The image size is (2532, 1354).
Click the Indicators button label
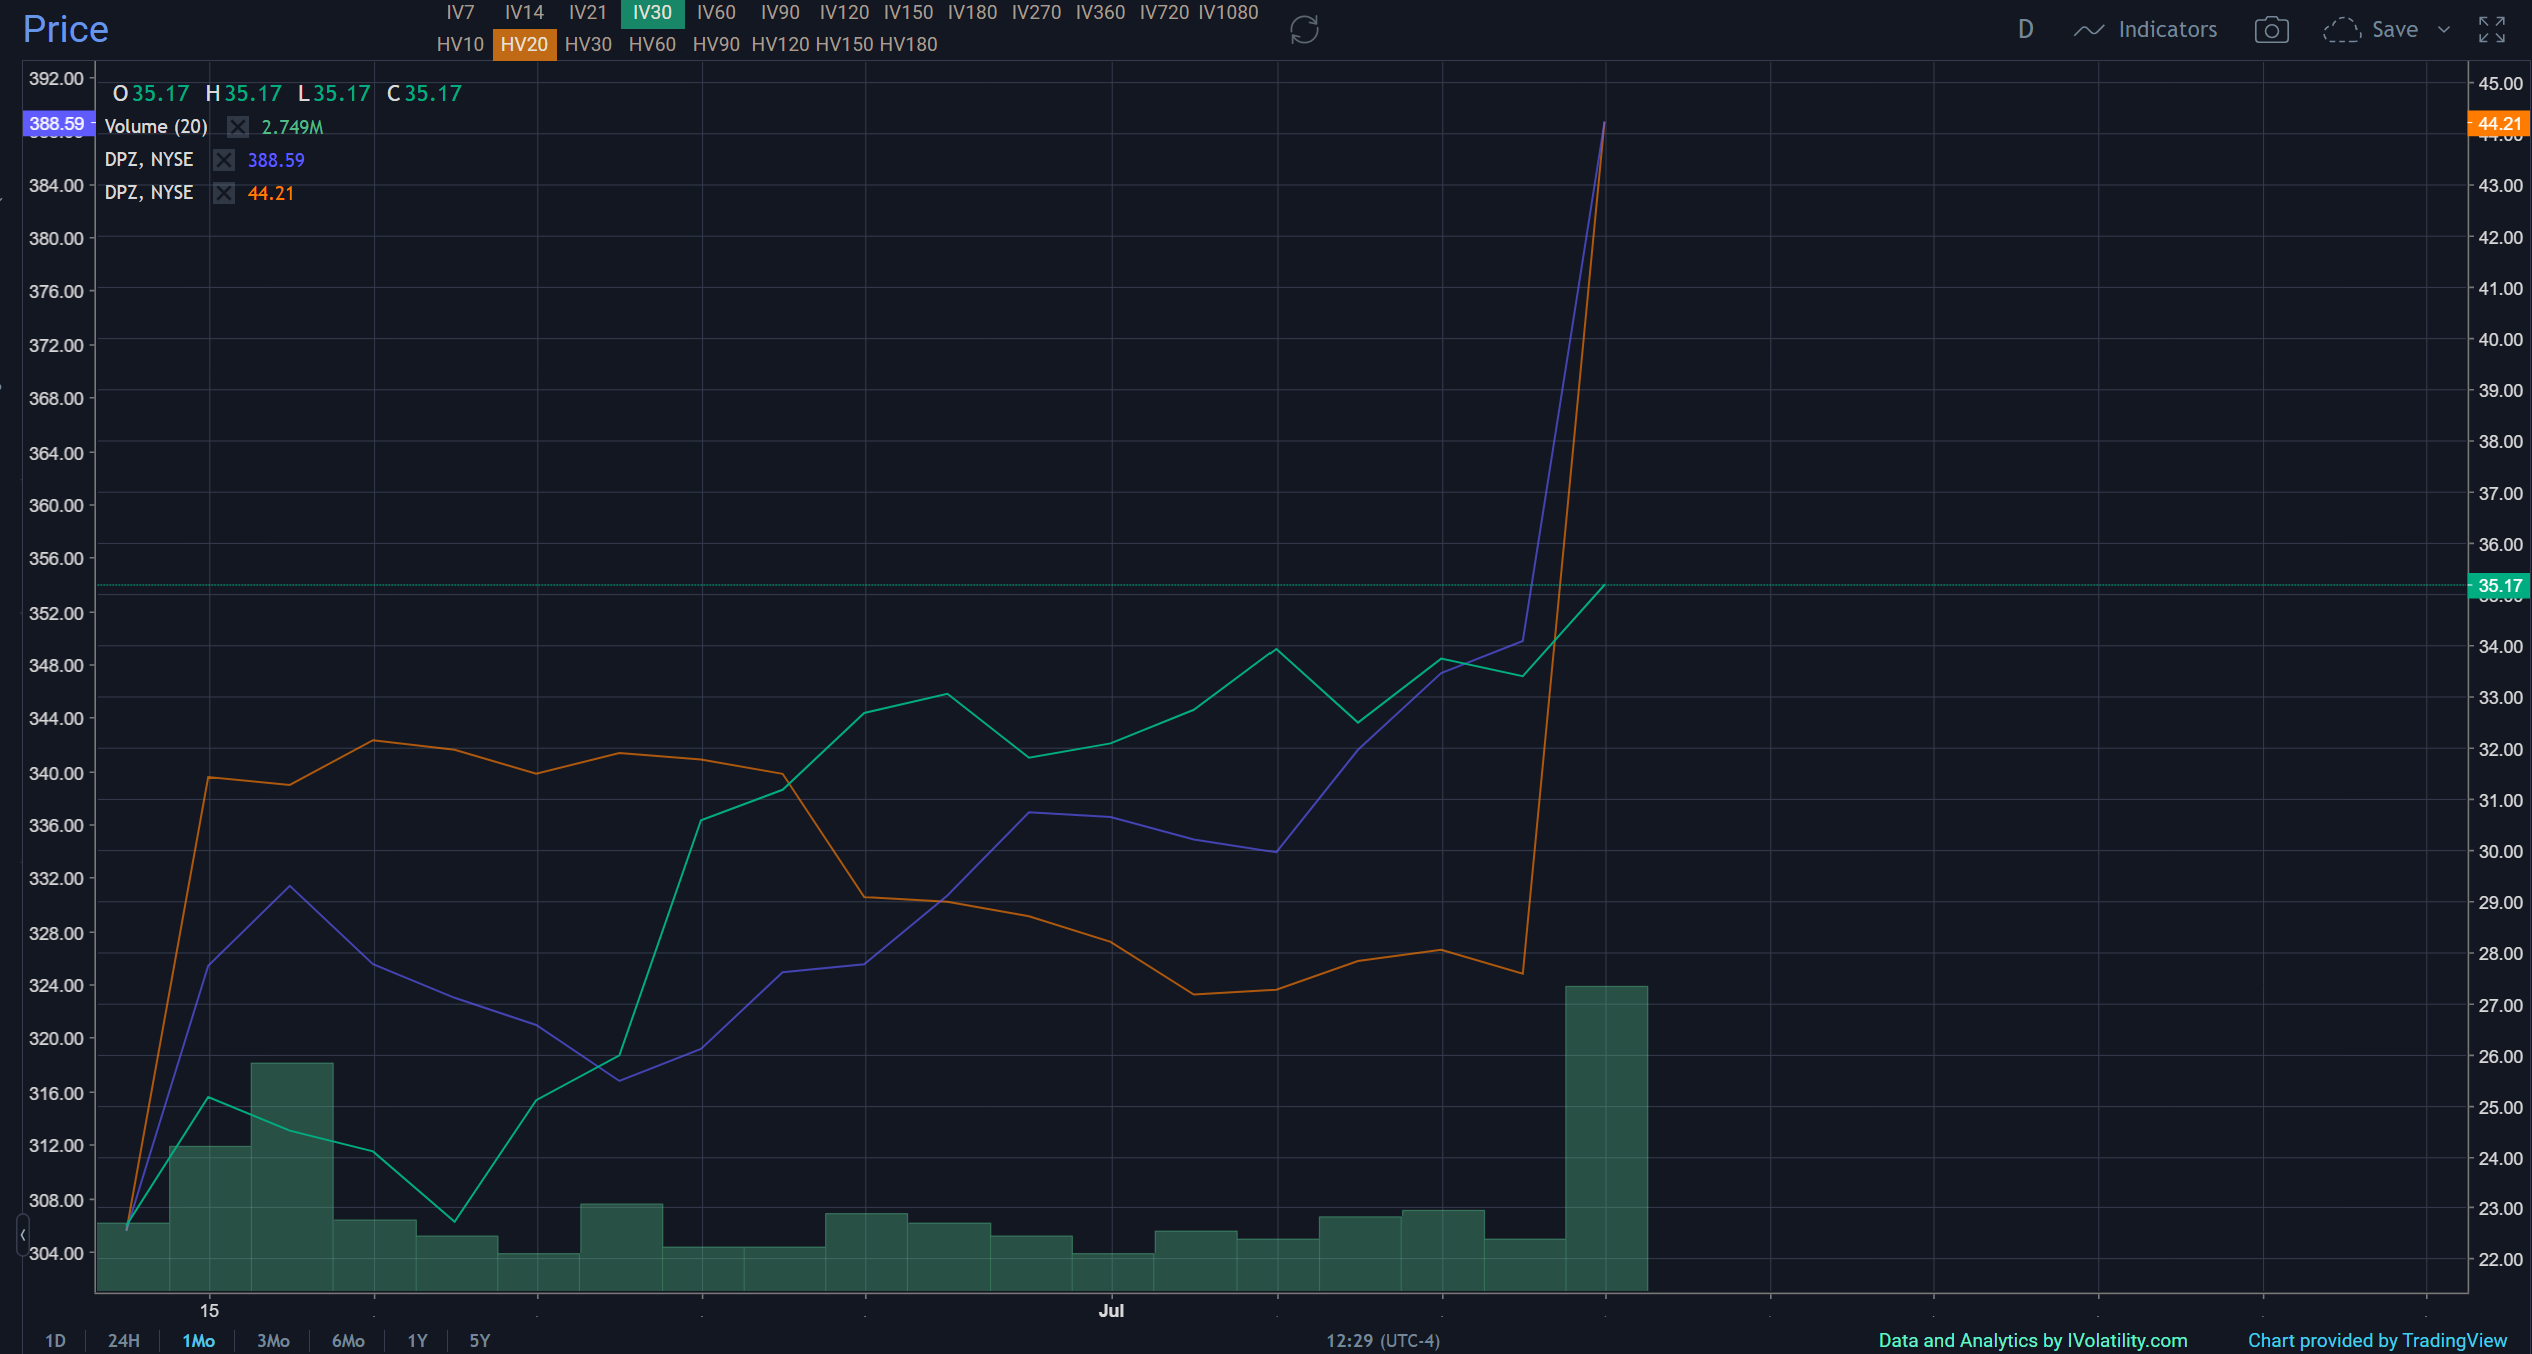(x=2167, y=30)
